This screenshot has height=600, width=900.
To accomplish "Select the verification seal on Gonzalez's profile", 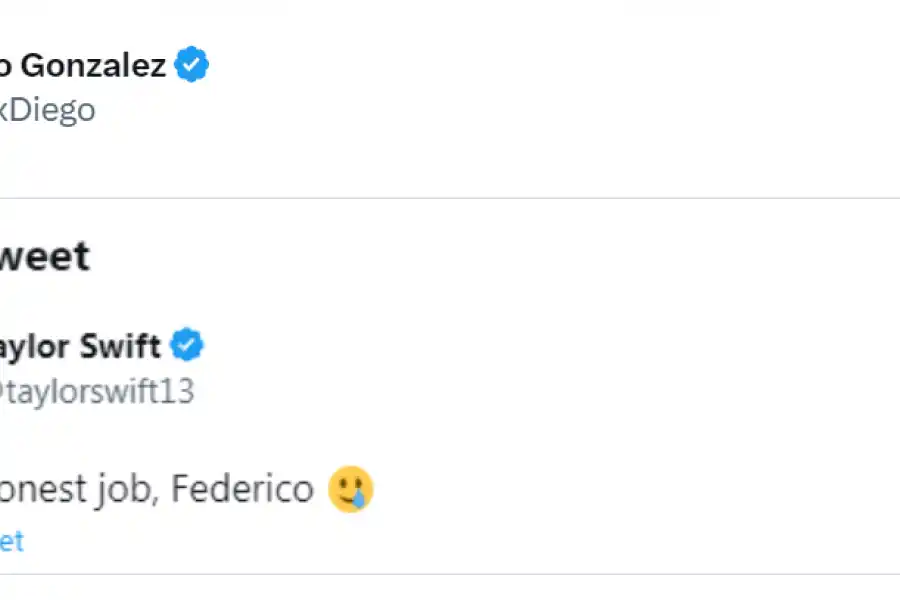I will [190, 64].
